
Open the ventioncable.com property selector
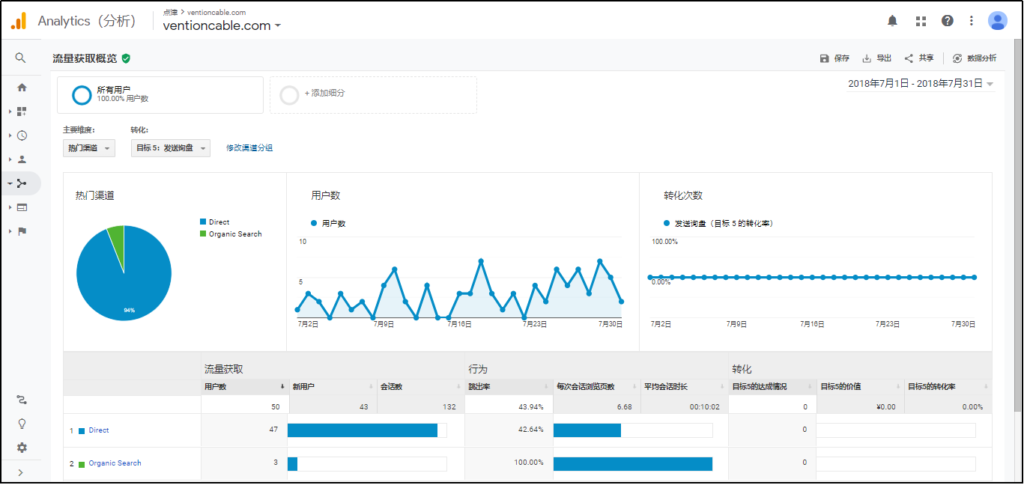click(222, 25)
